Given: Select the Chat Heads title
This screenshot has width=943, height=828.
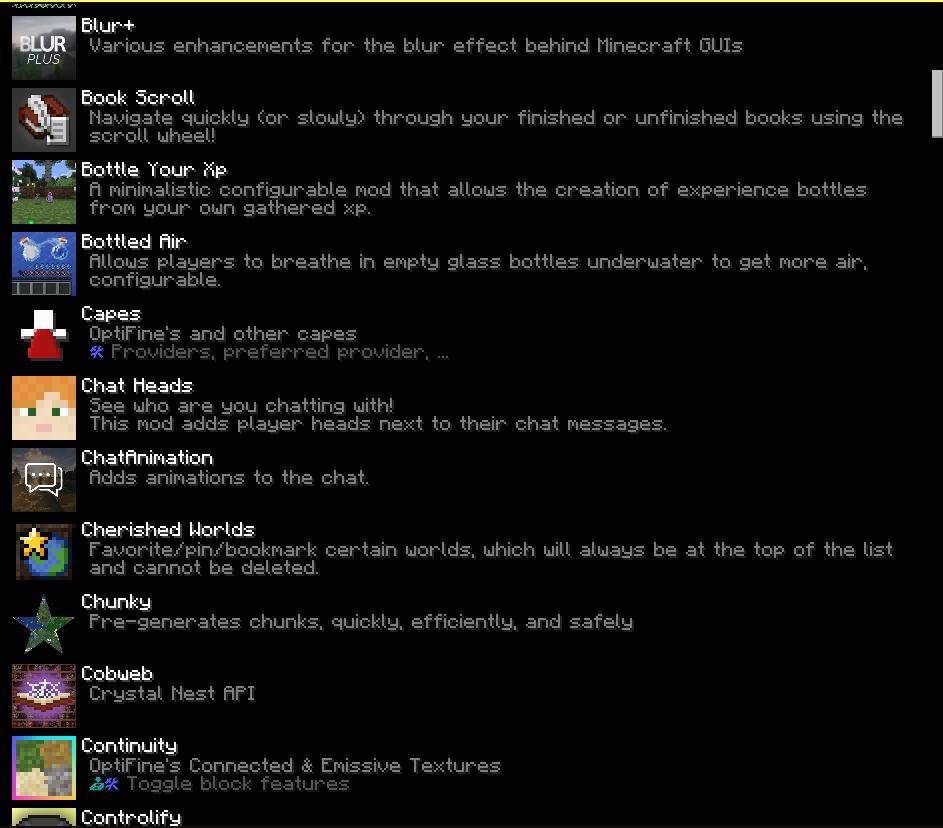Looking at the screenshot, I should tap(137, 385).
